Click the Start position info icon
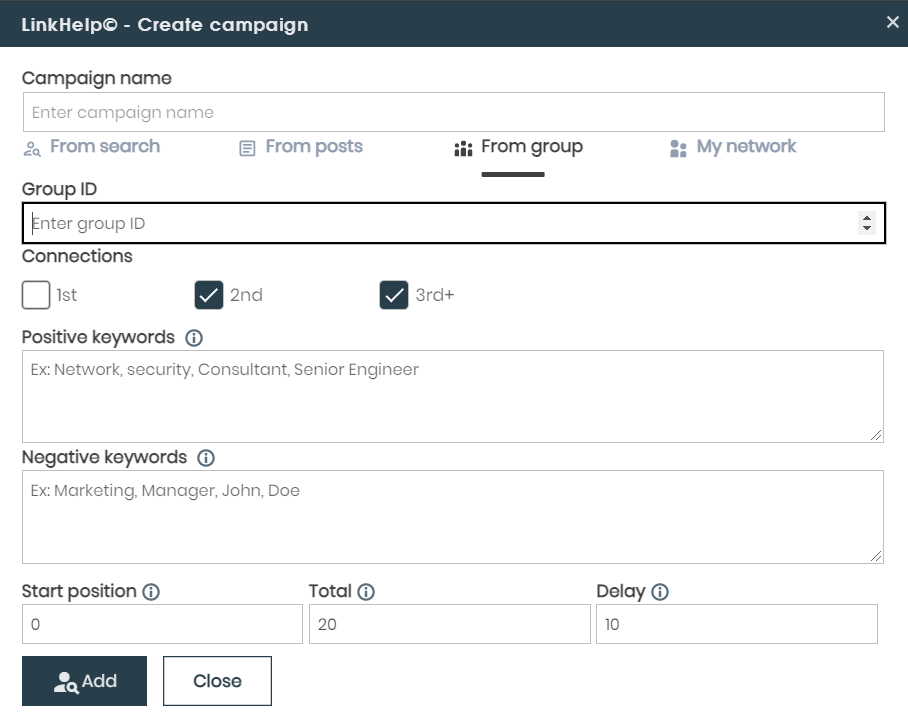 151,592
